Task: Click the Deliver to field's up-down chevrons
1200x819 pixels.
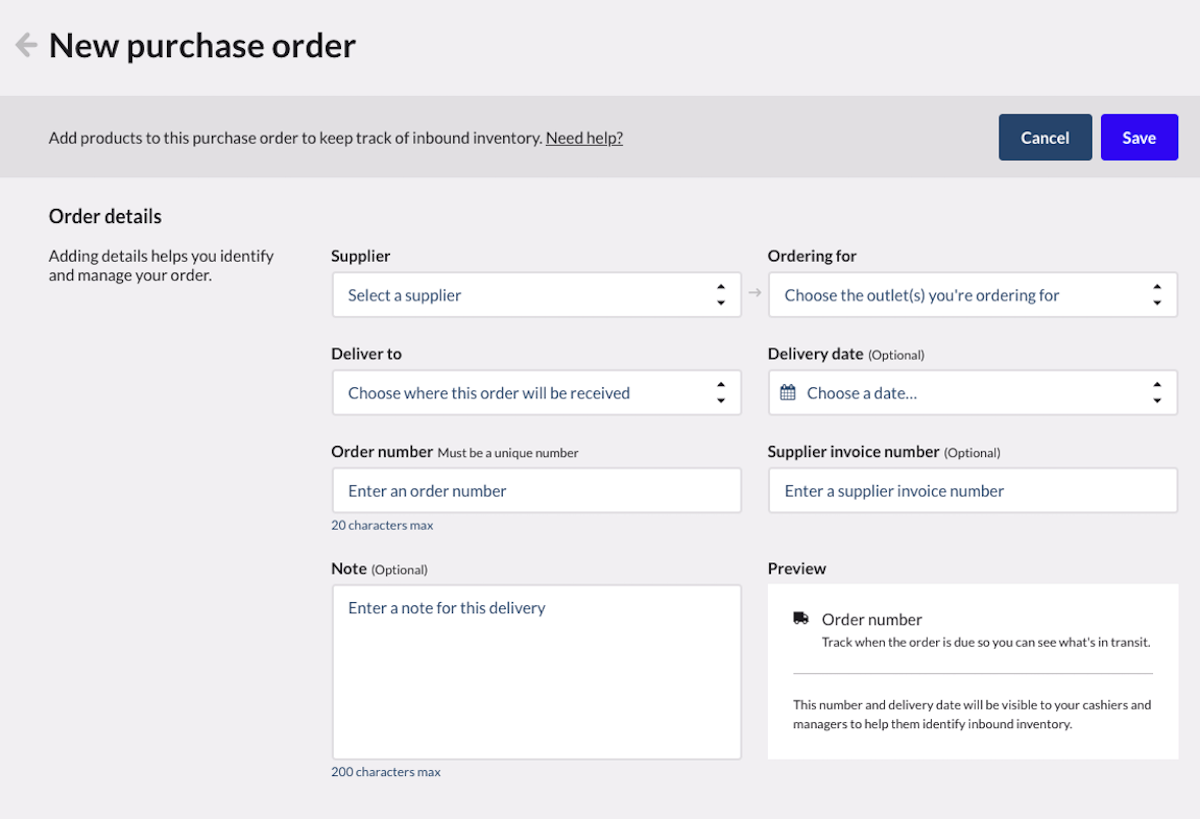Action: [x=720, y=393]
